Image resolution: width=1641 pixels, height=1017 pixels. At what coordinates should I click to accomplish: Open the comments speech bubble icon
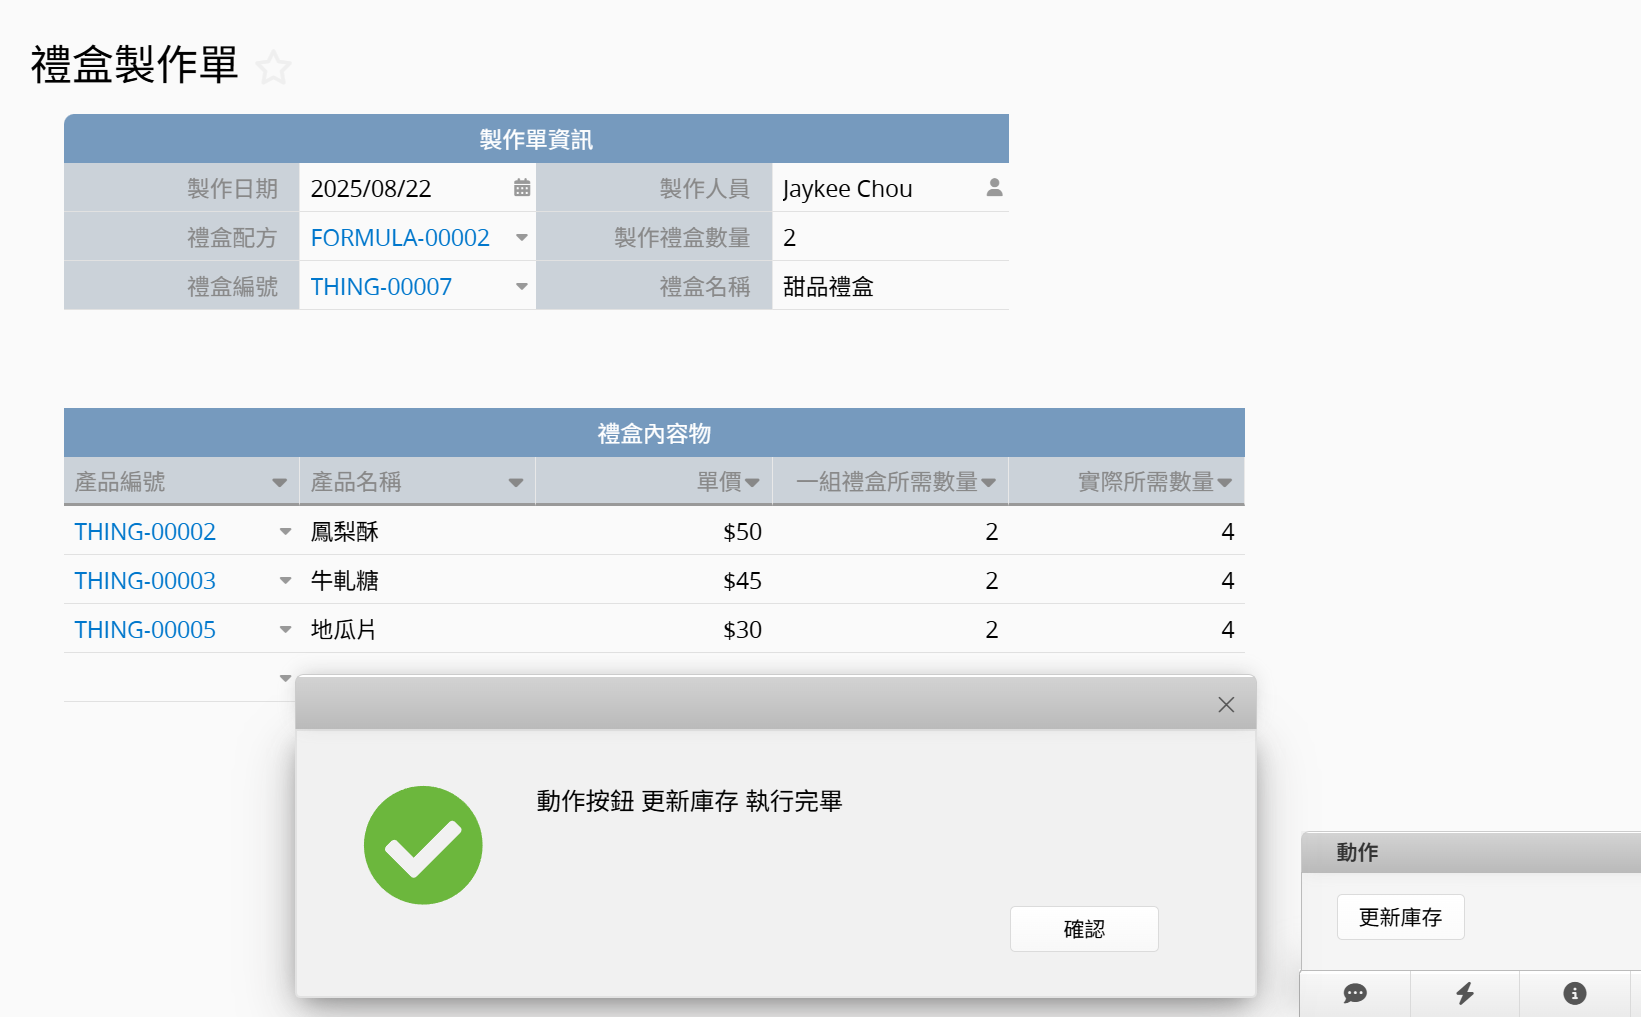1355,993
